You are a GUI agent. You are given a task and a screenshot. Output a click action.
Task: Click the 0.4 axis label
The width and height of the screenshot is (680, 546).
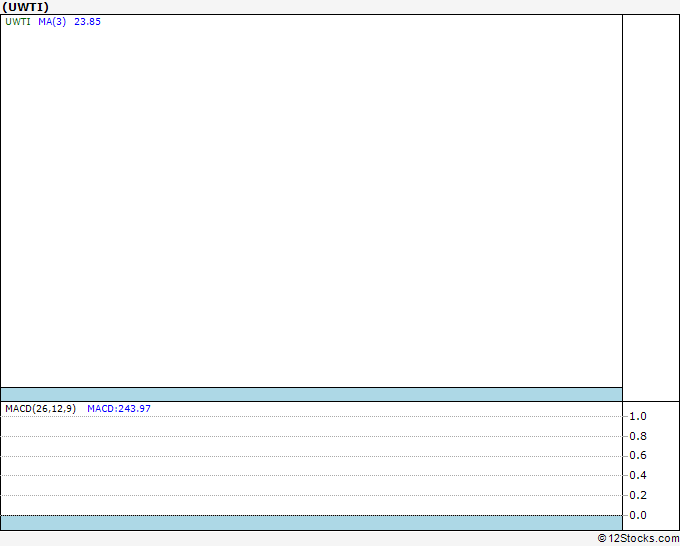tap(638, 475)
